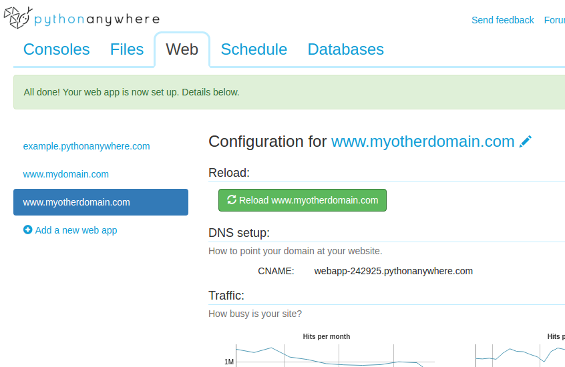Image resolution: width=565 pixels, height=367 pixels.
Task: Select www.myotherdomain.com sidebar entry
Action: (x=101, y=202)
